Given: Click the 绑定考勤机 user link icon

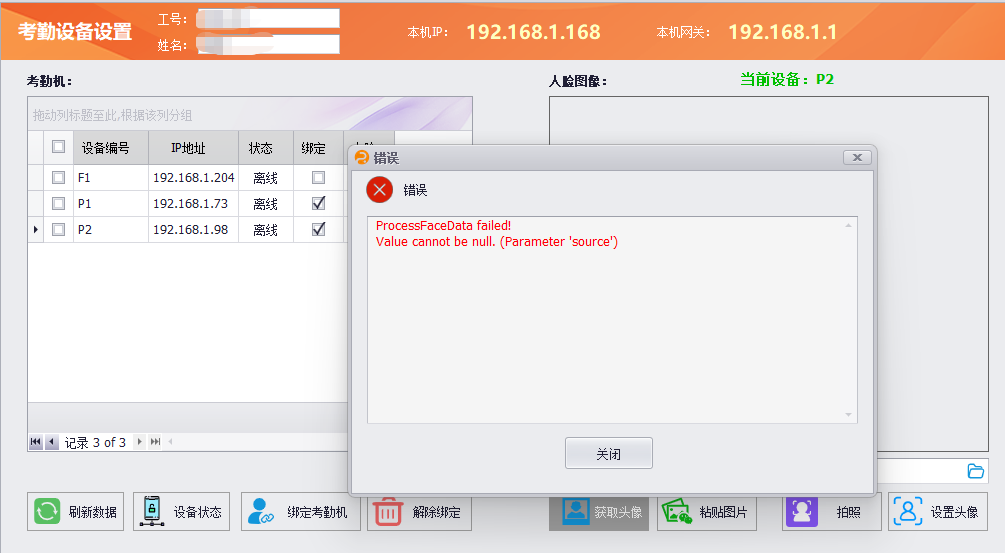Looking at the screenshot, I should pos(260,511).
